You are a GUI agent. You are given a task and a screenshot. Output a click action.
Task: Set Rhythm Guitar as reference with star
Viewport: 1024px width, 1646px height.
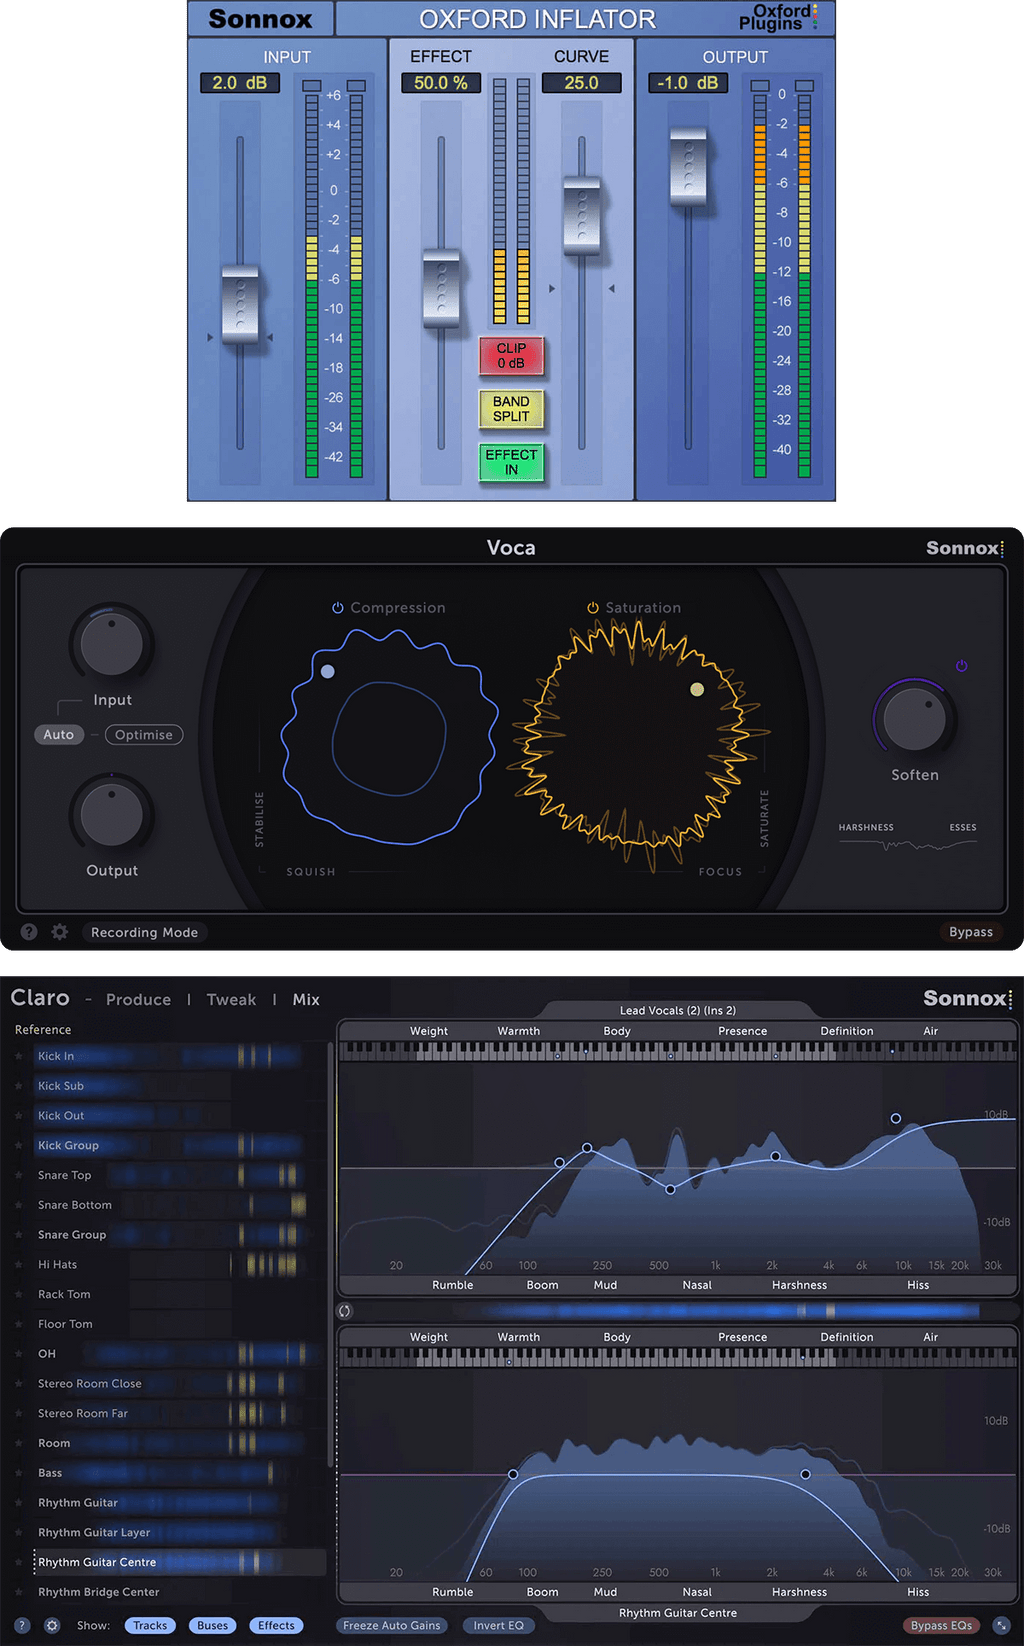coord(19,1503)
